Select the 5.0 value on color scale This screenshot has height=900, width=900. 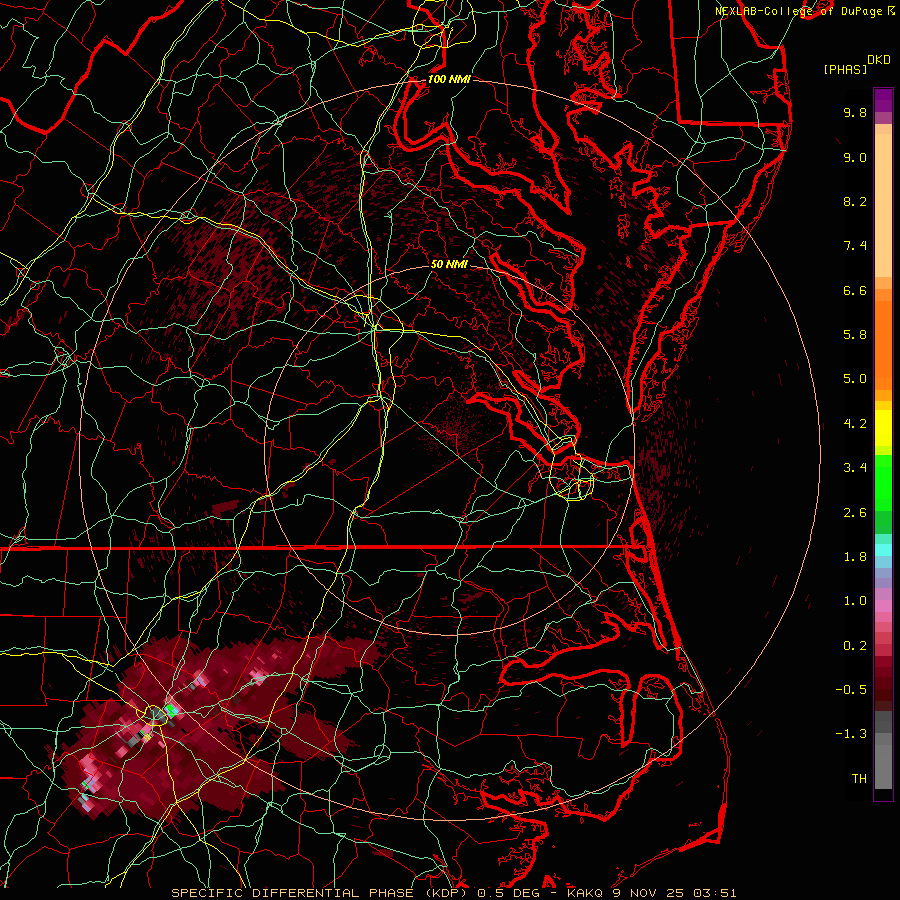pyautogui.click(x=855, y=379)
